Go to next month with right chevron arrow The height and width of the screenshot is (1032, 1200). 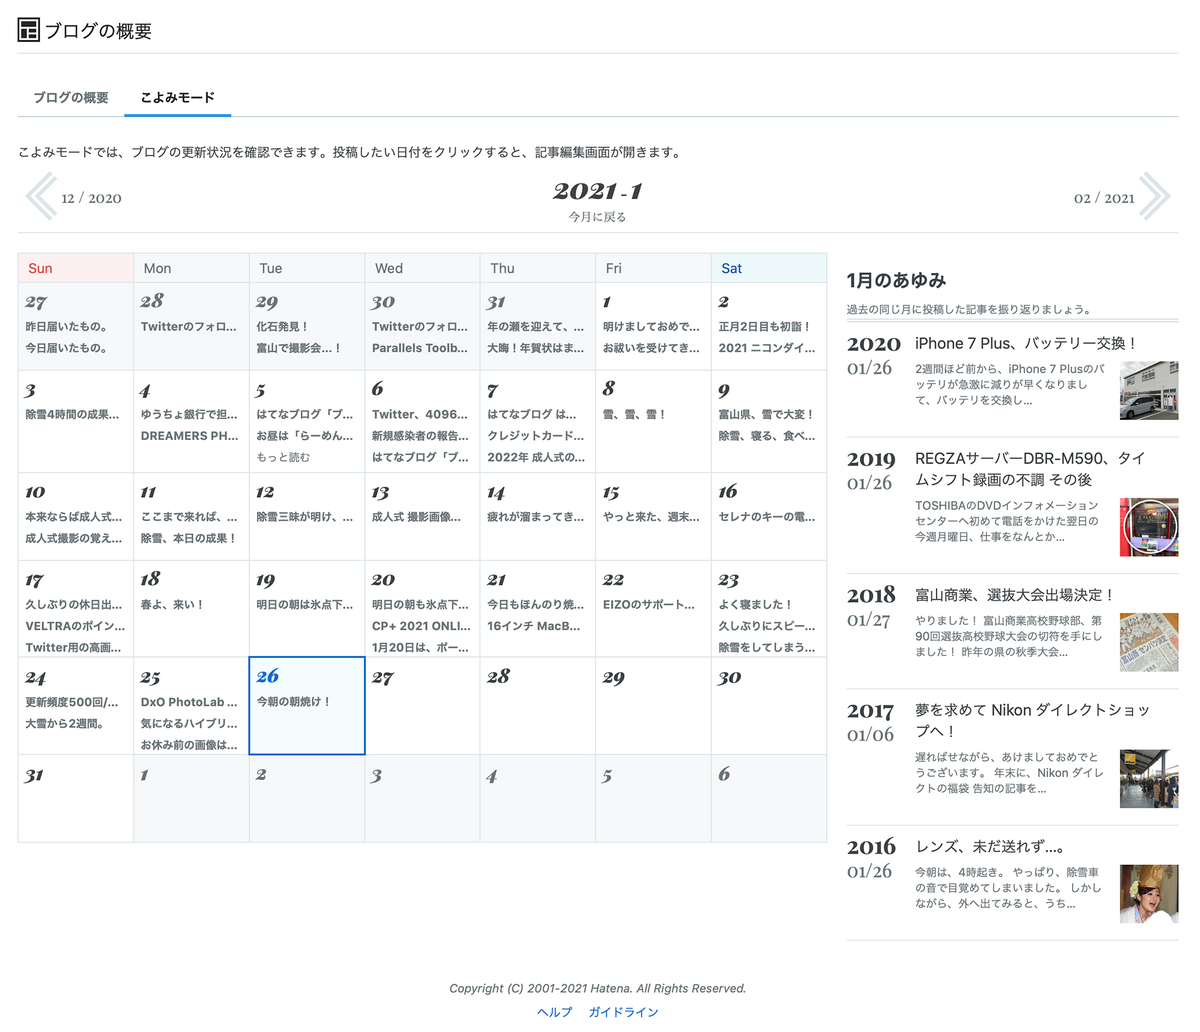pos(1154,196)
